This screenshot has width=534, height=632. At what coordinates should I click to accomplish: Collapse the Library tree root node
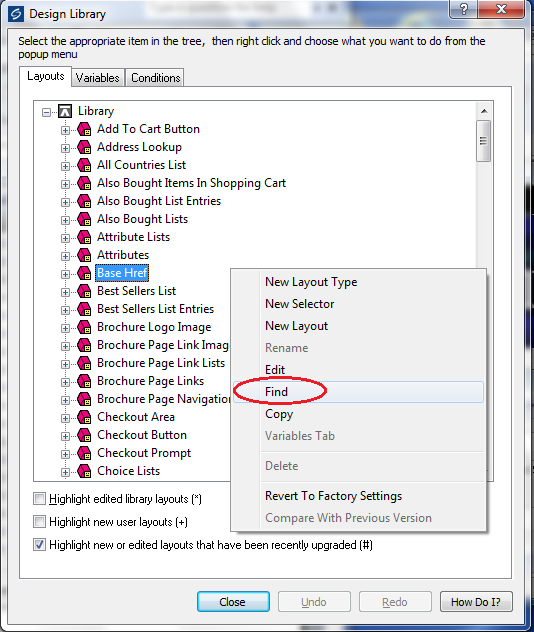point(47,112)
